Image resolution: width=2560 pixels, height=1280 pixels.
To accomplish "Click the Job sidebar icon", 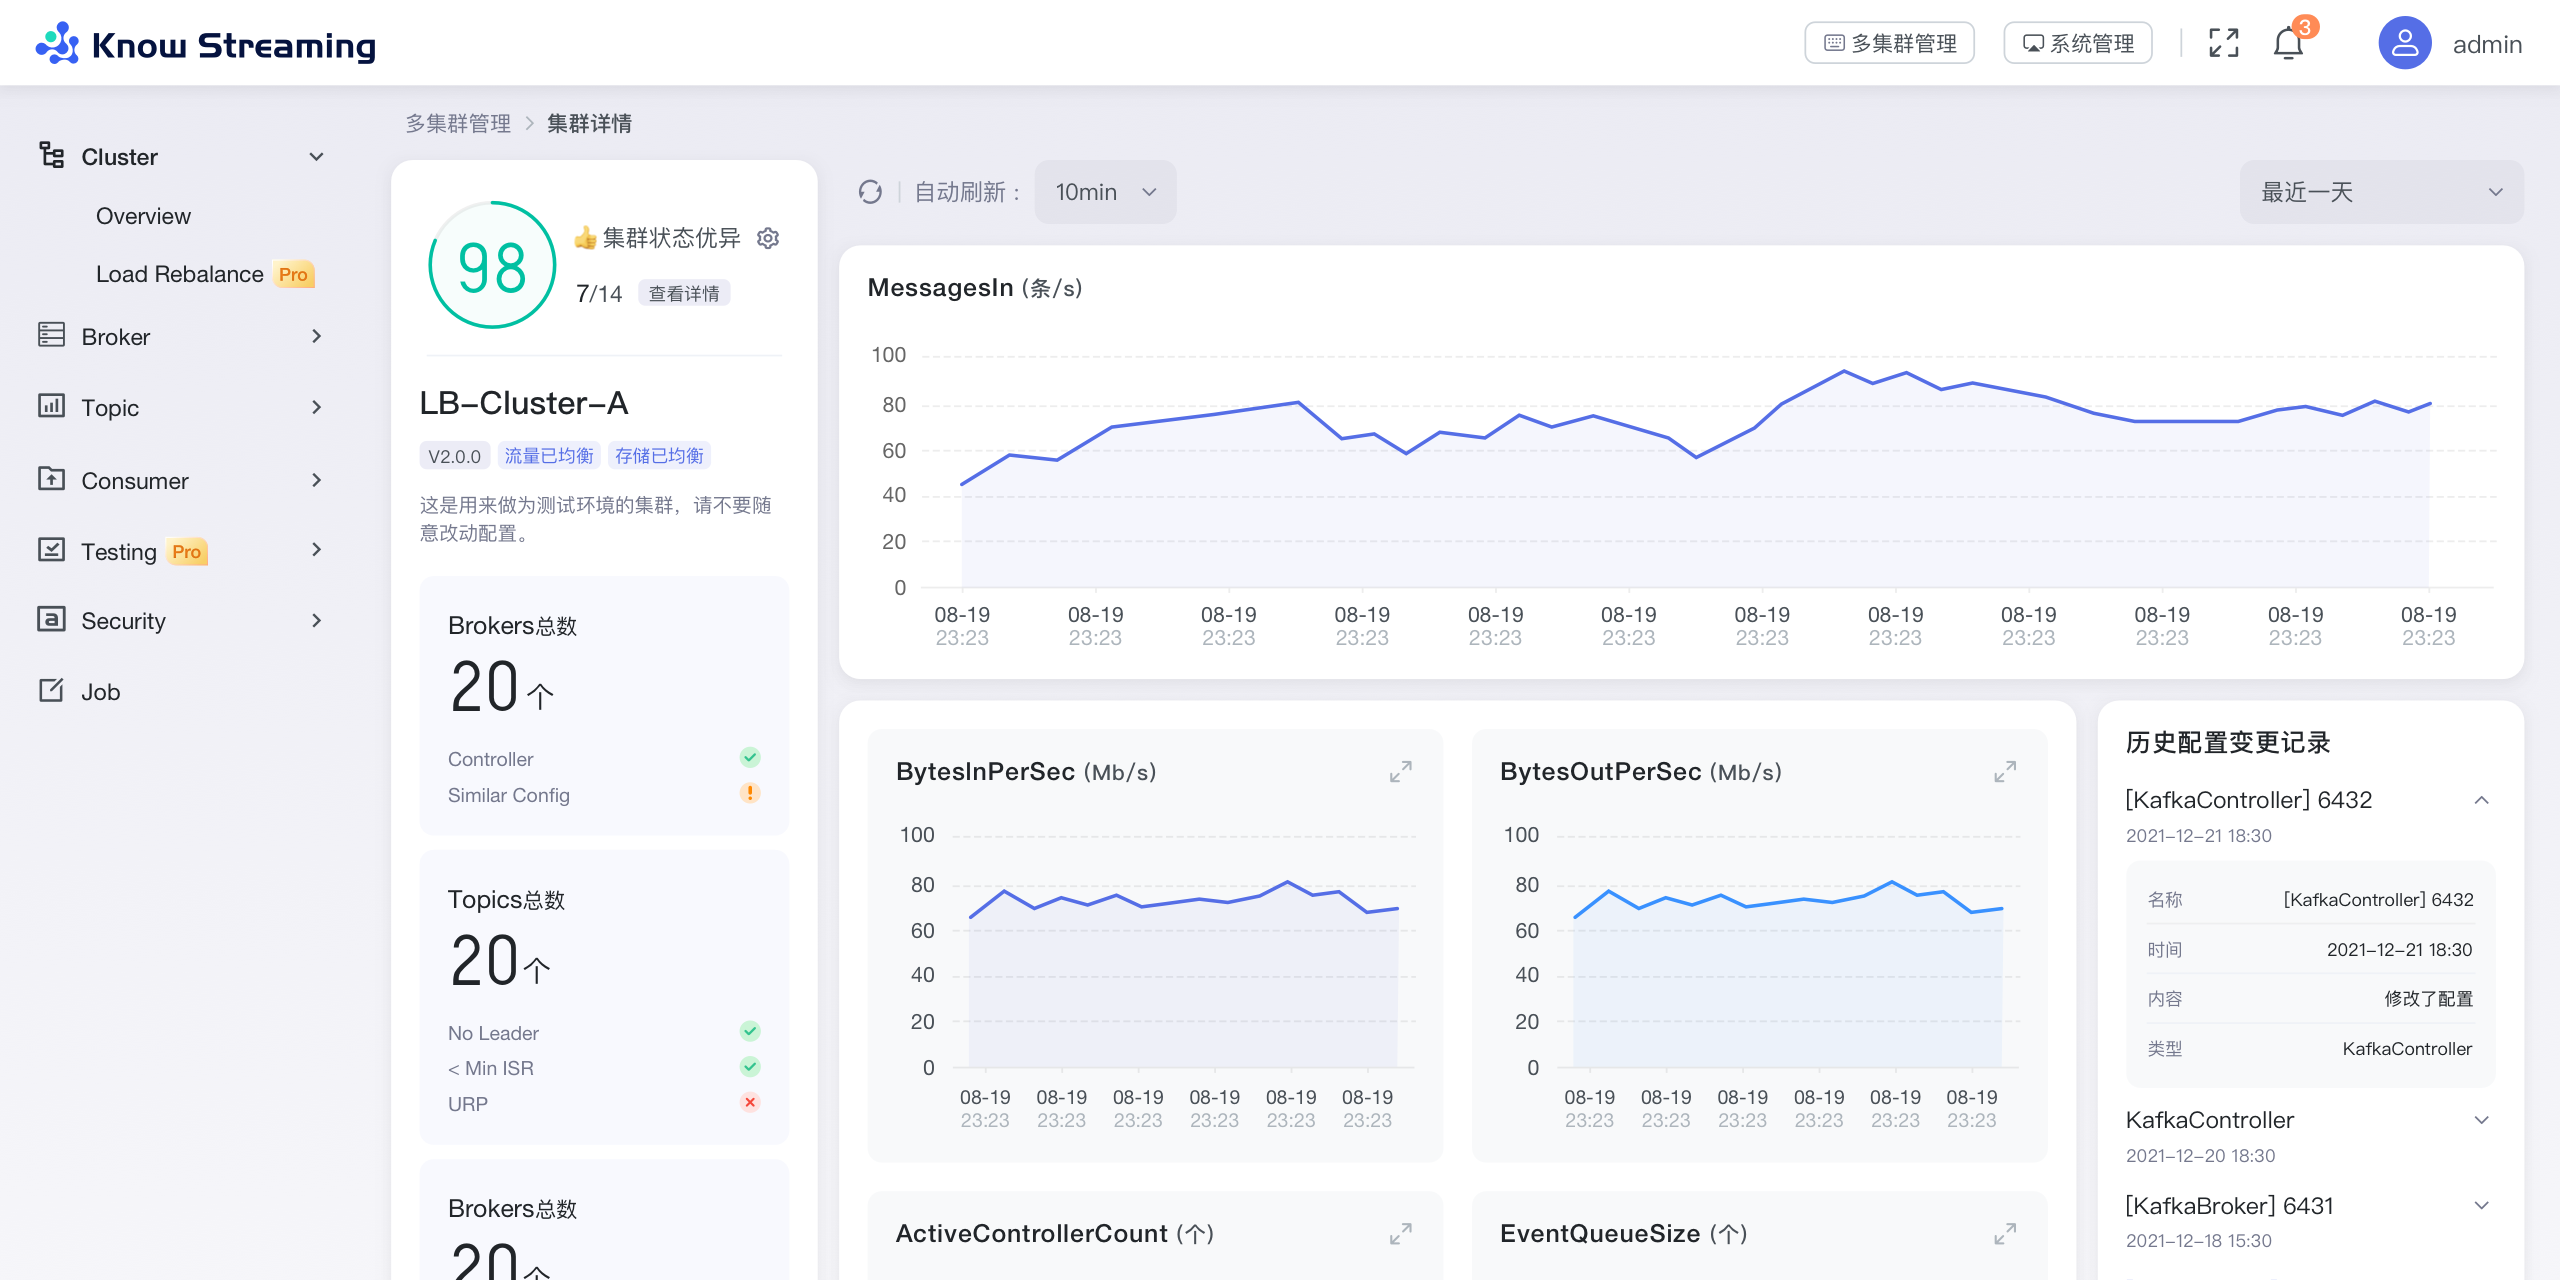I will pyautogui.click(x=52, y=690).
